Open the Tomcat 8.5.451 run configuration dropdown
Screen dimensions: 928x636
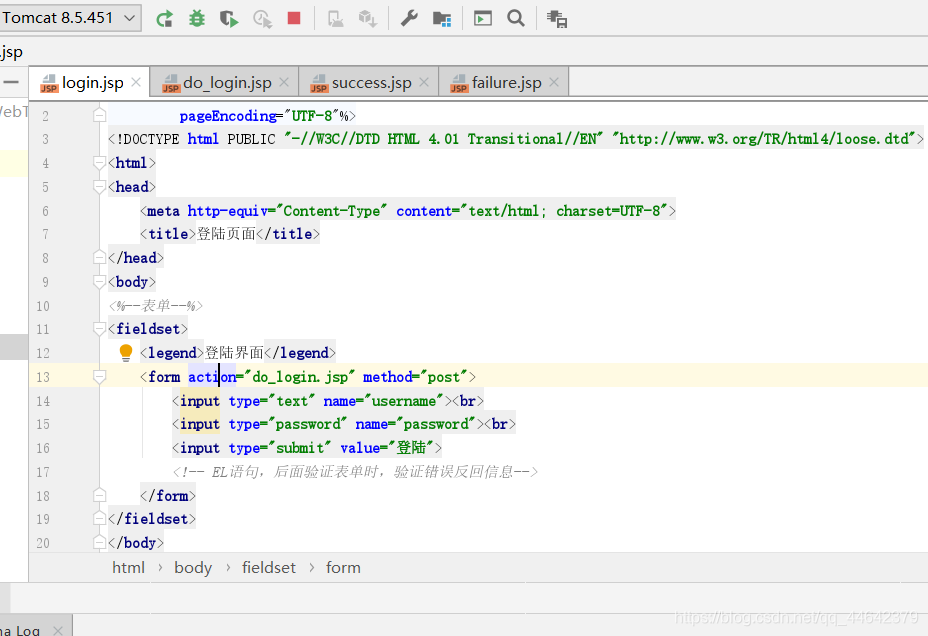point(69,18)
